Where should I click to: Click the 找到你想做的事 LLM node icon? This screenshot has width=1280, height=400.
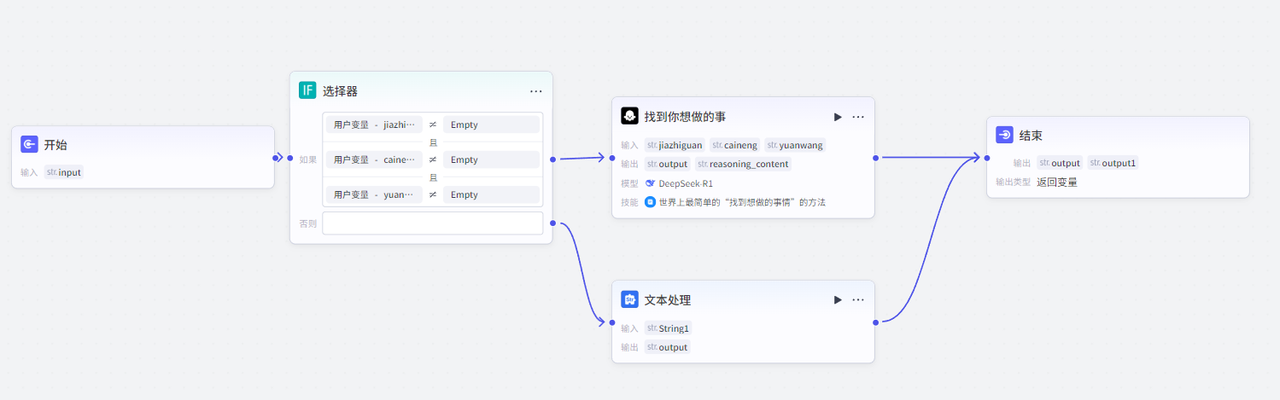tap(629, 116)
